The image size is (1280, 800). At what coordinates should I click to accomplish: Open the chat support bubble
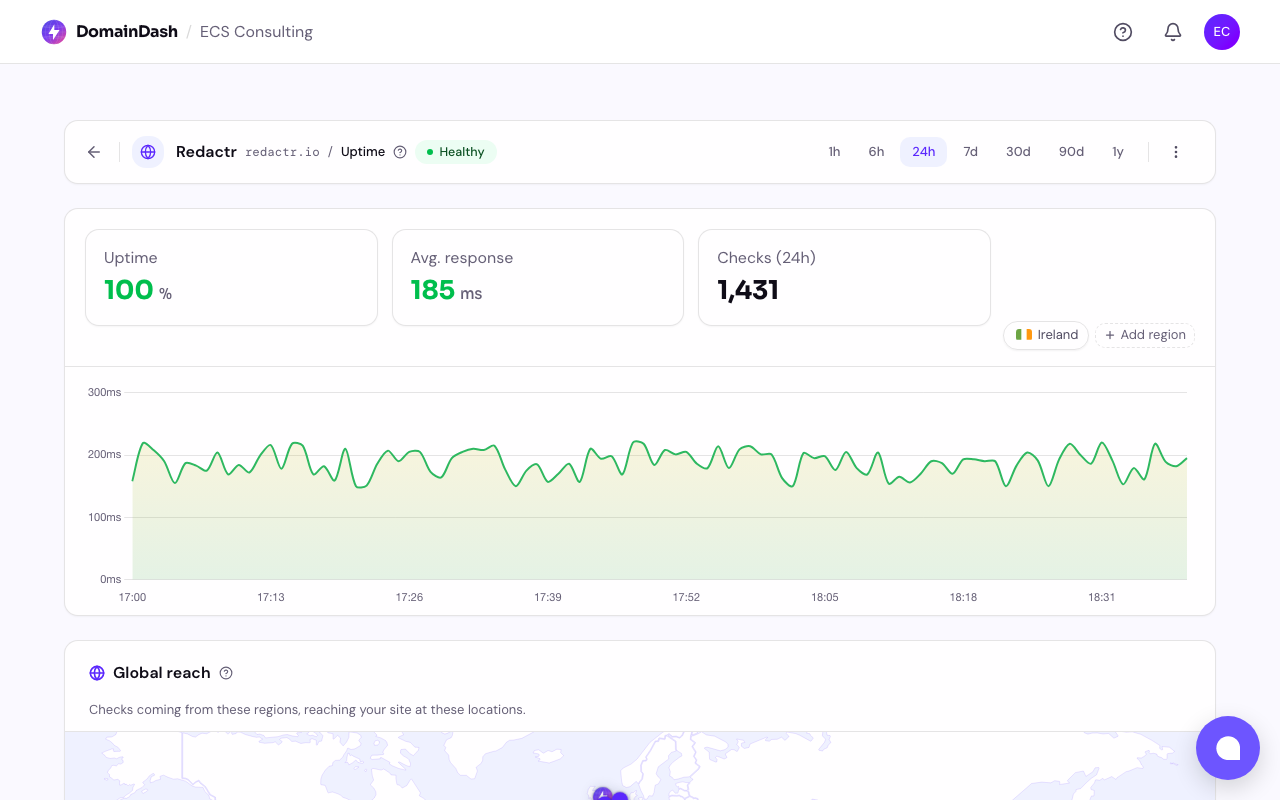pos(1228,748)
